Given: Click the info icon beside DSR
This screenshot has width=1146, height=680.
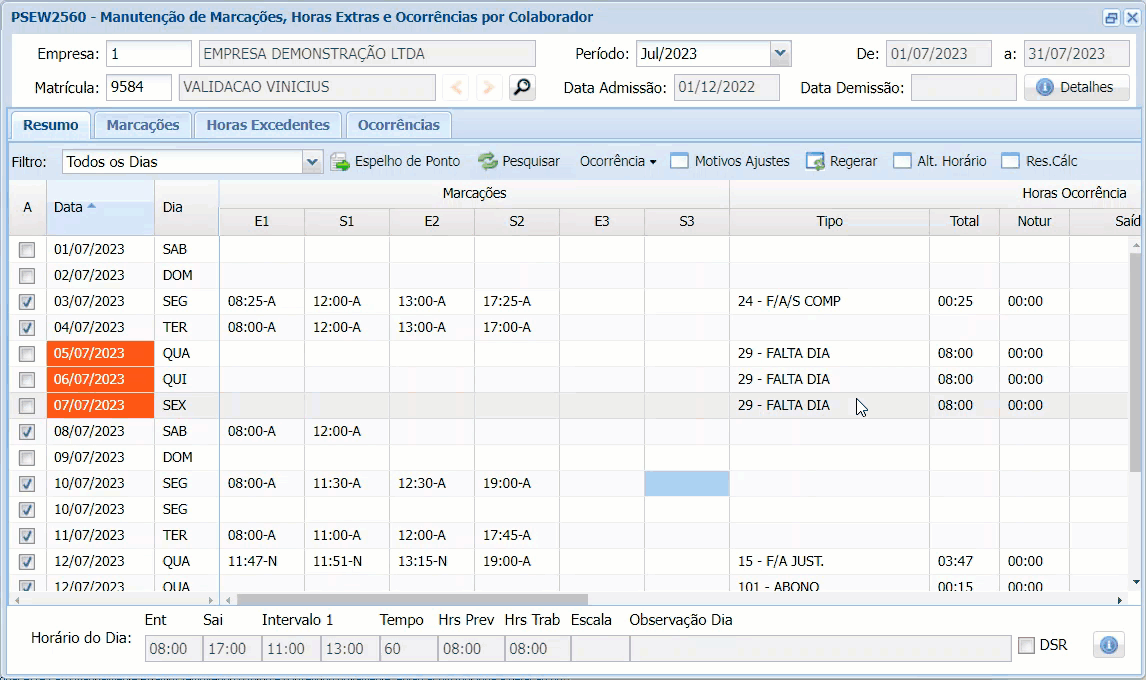Looking at the screenshot, I should pos(1108,645).
